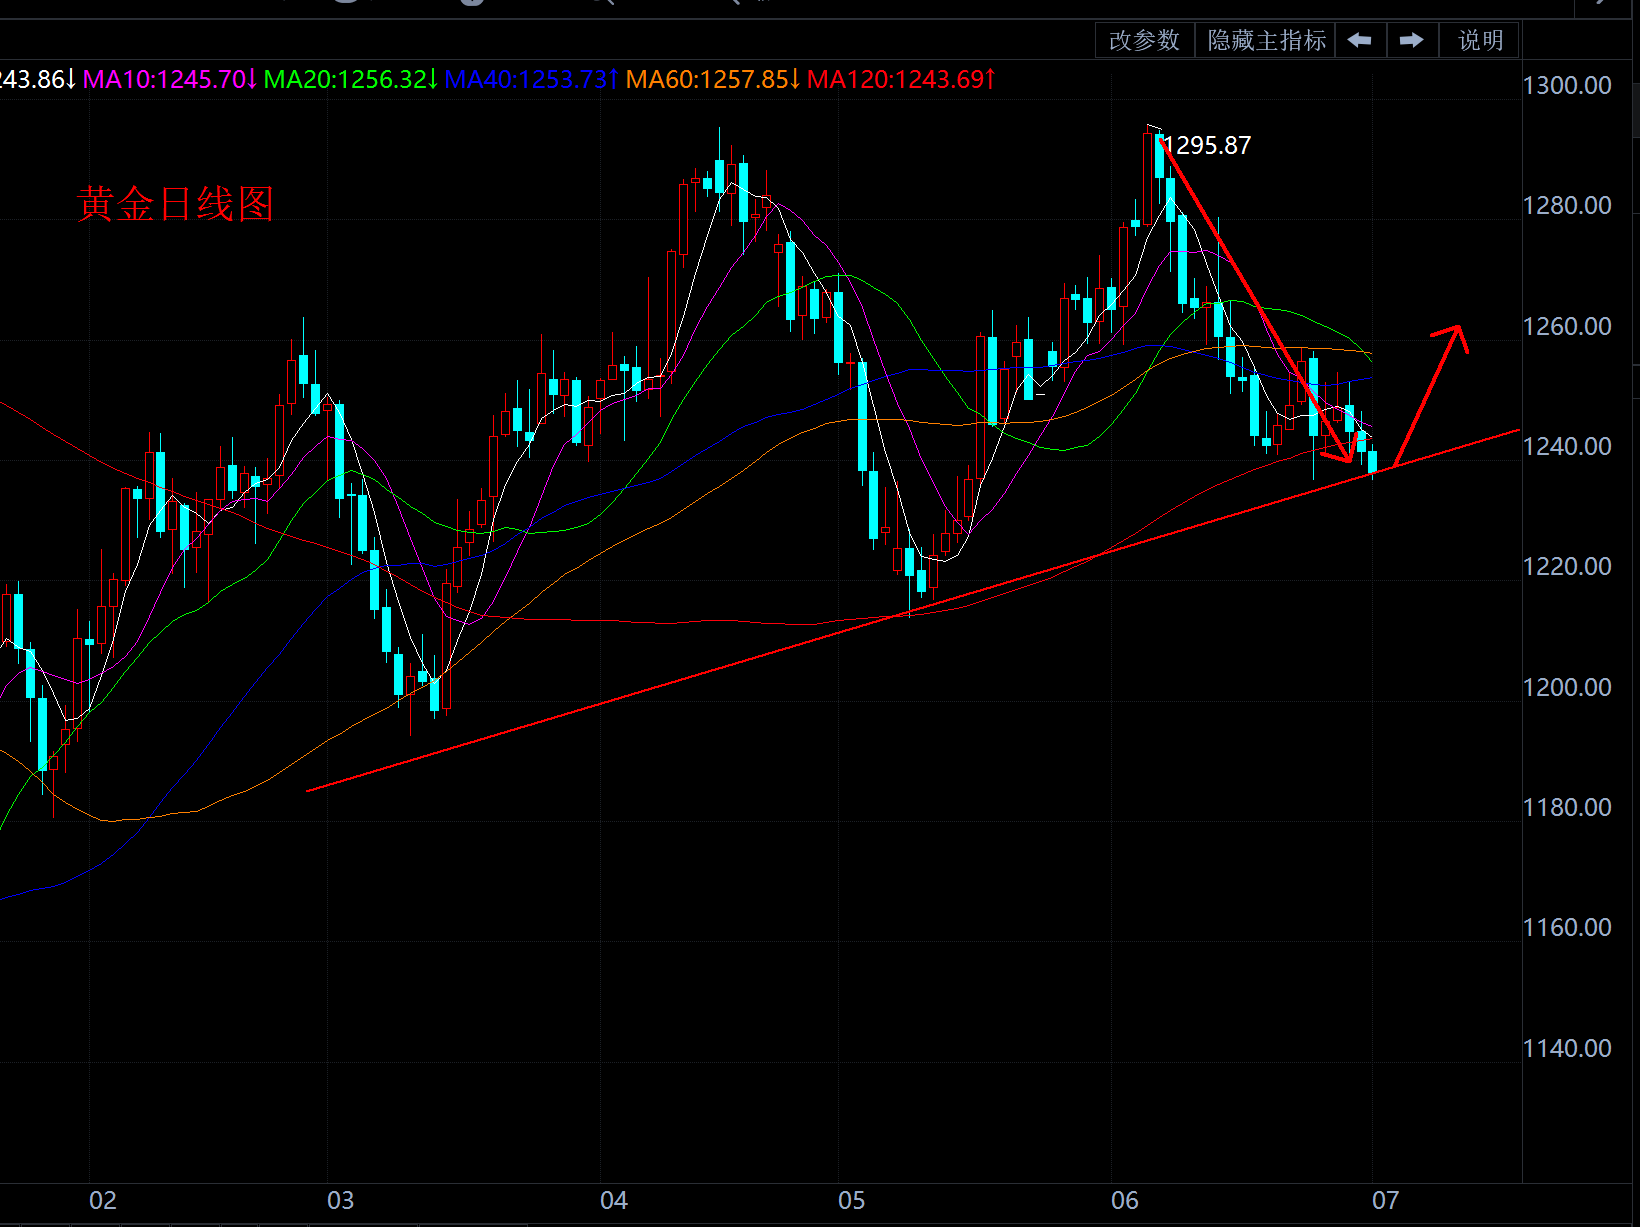Click the 1200.00 price axis label
The height and width of the screenshot is (1227, 1640).
click(1566, 688)
